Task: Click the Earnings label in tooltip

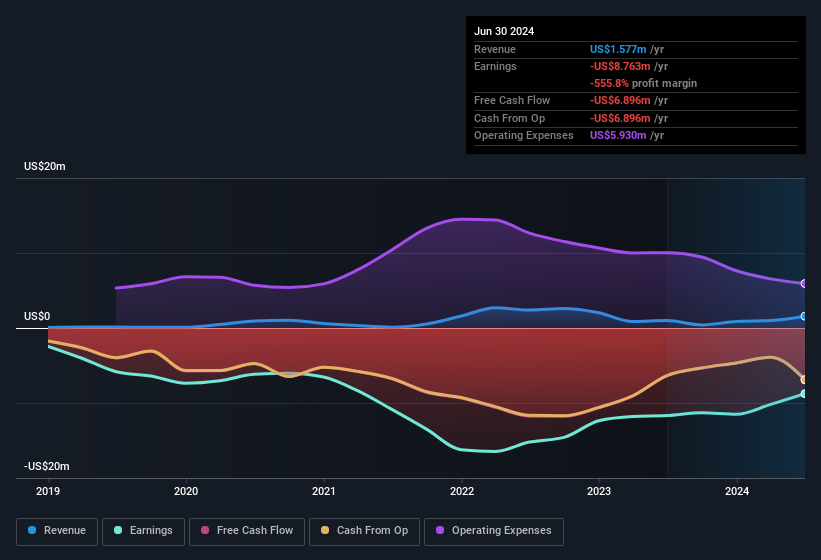Action: pyautogui.click(x=495, y=66)
